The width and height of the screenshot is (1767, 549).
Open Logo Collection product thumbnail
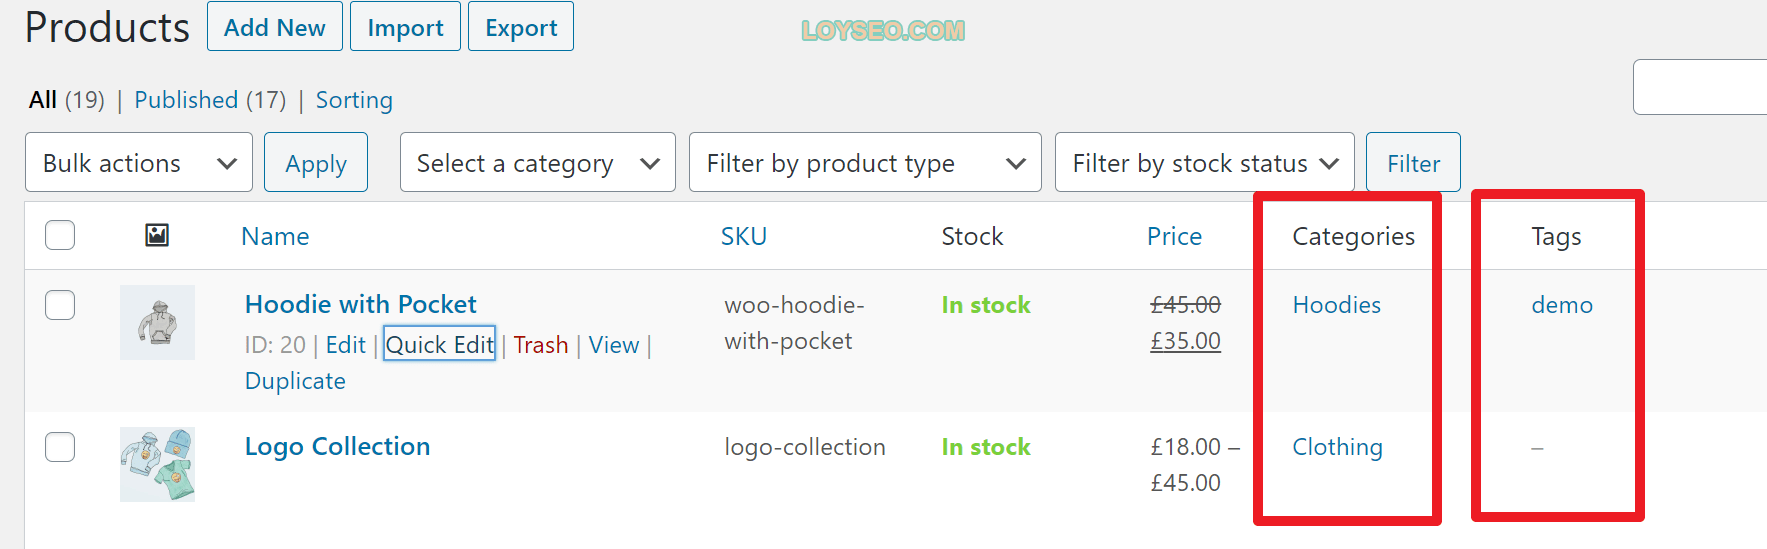tap(157, 464)
